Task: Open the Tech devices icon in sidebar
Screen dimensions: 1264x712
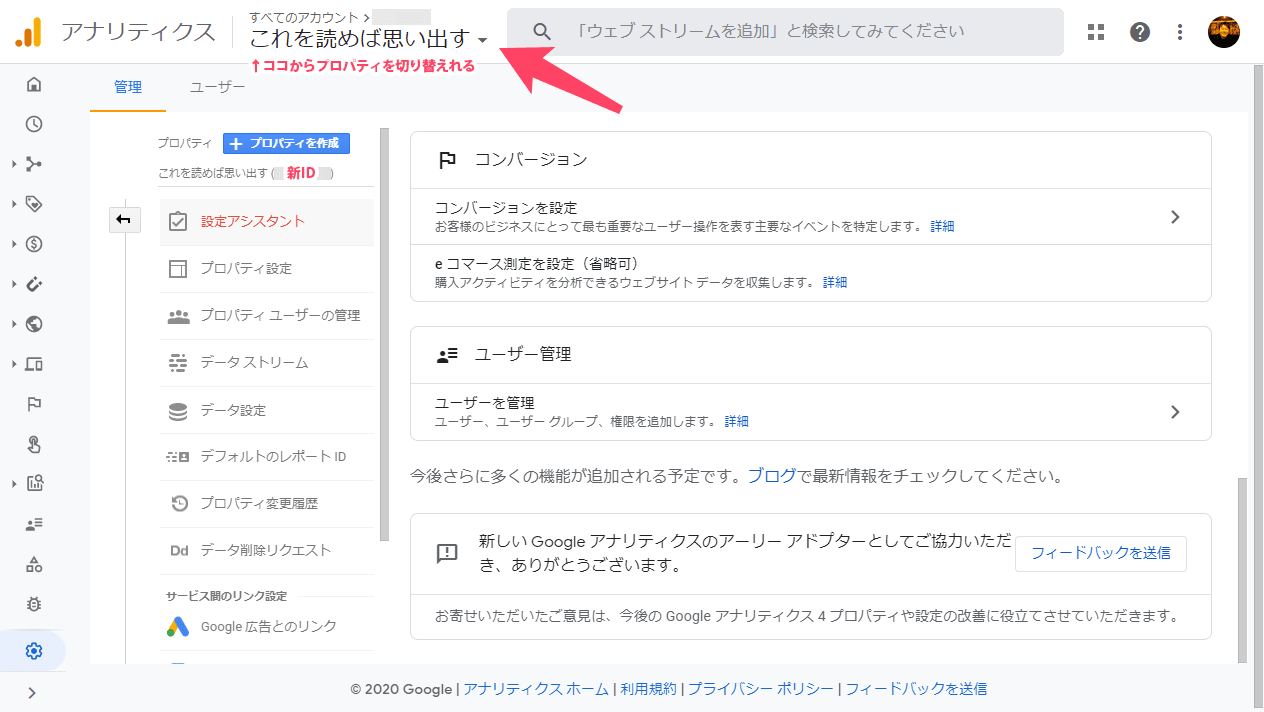Action: coord(34,364)
